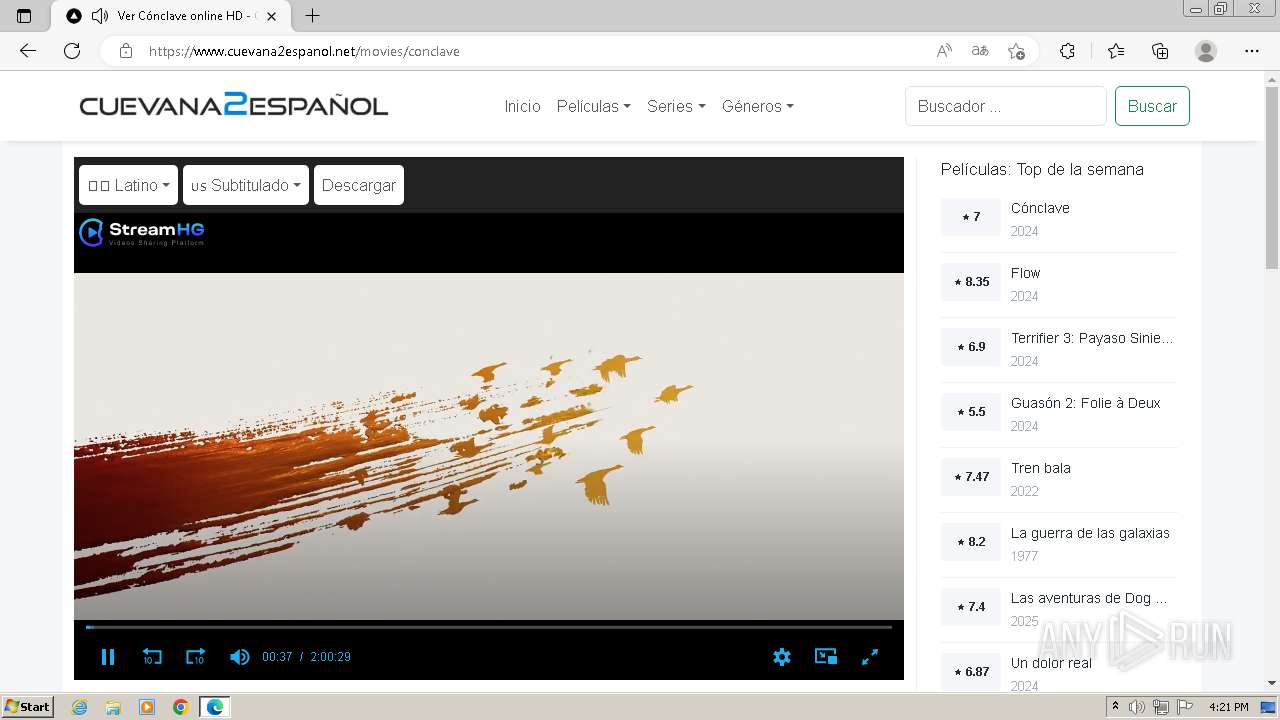This screenshot has height=720, width=1280.
Task: Click the browser address bar URL
Action: tap(304, 51)
